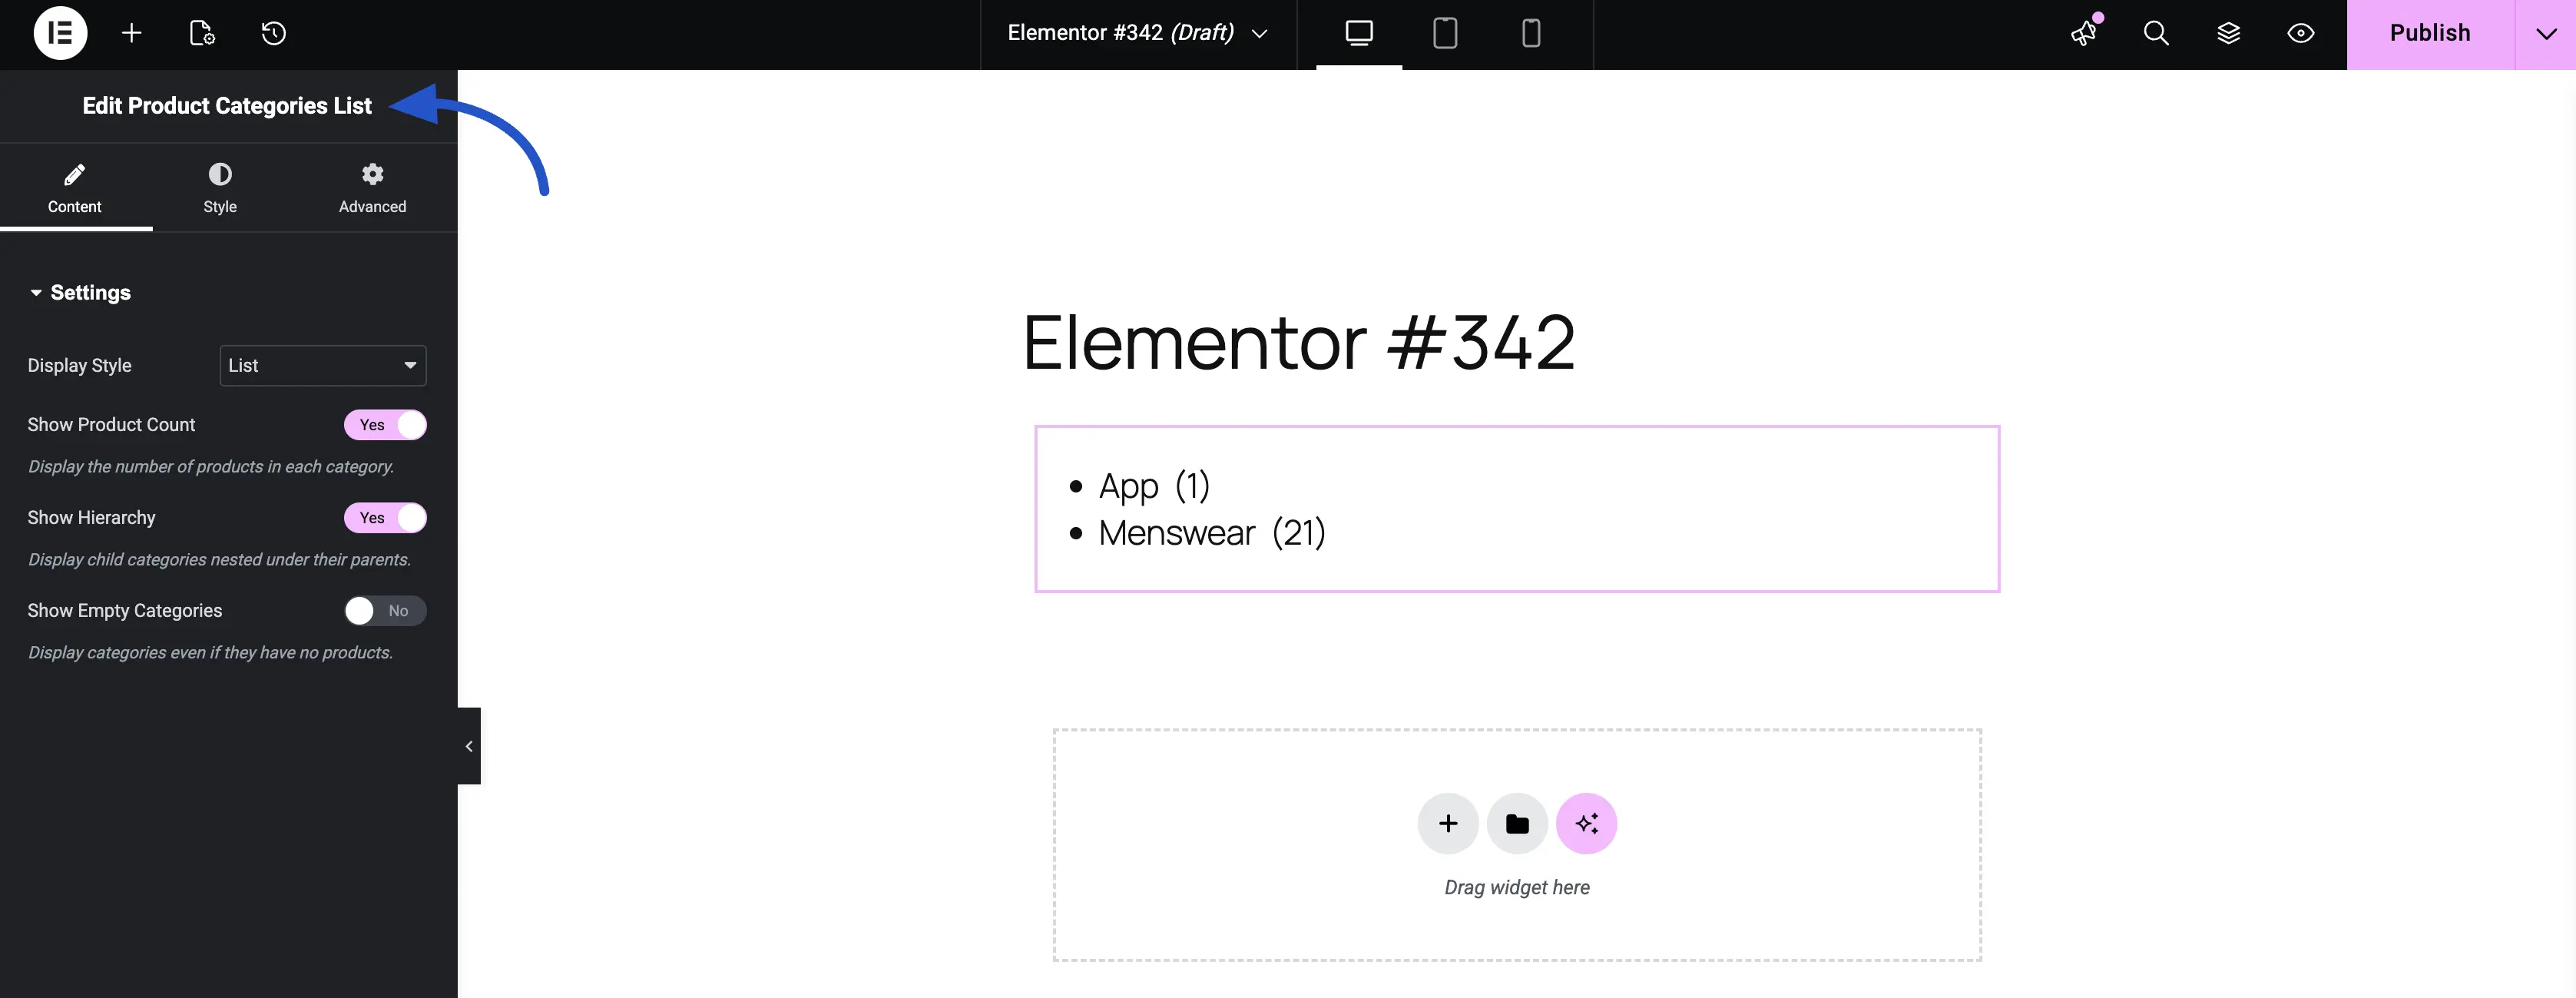2576x998 pixels.
Task: Disable Show Product Count
Action: coord(385,424)
